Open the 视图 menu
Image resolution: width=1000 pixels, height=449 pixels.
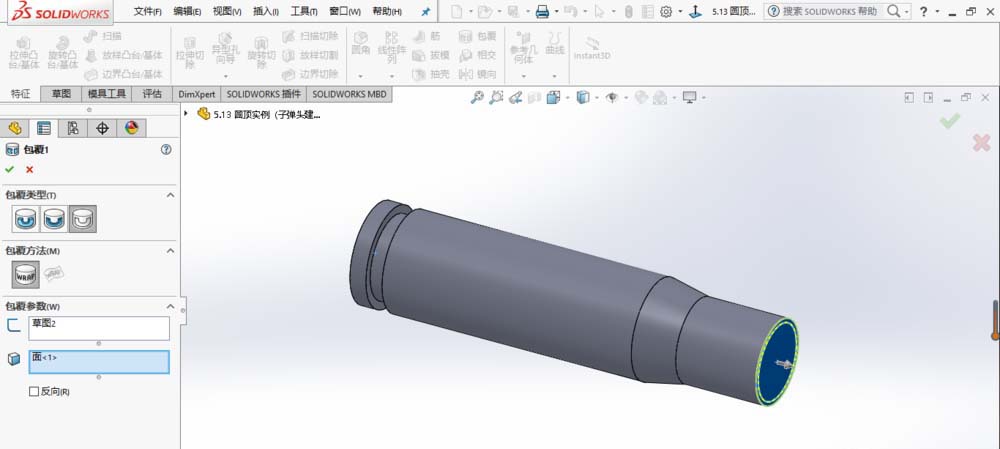click(226, 11)
